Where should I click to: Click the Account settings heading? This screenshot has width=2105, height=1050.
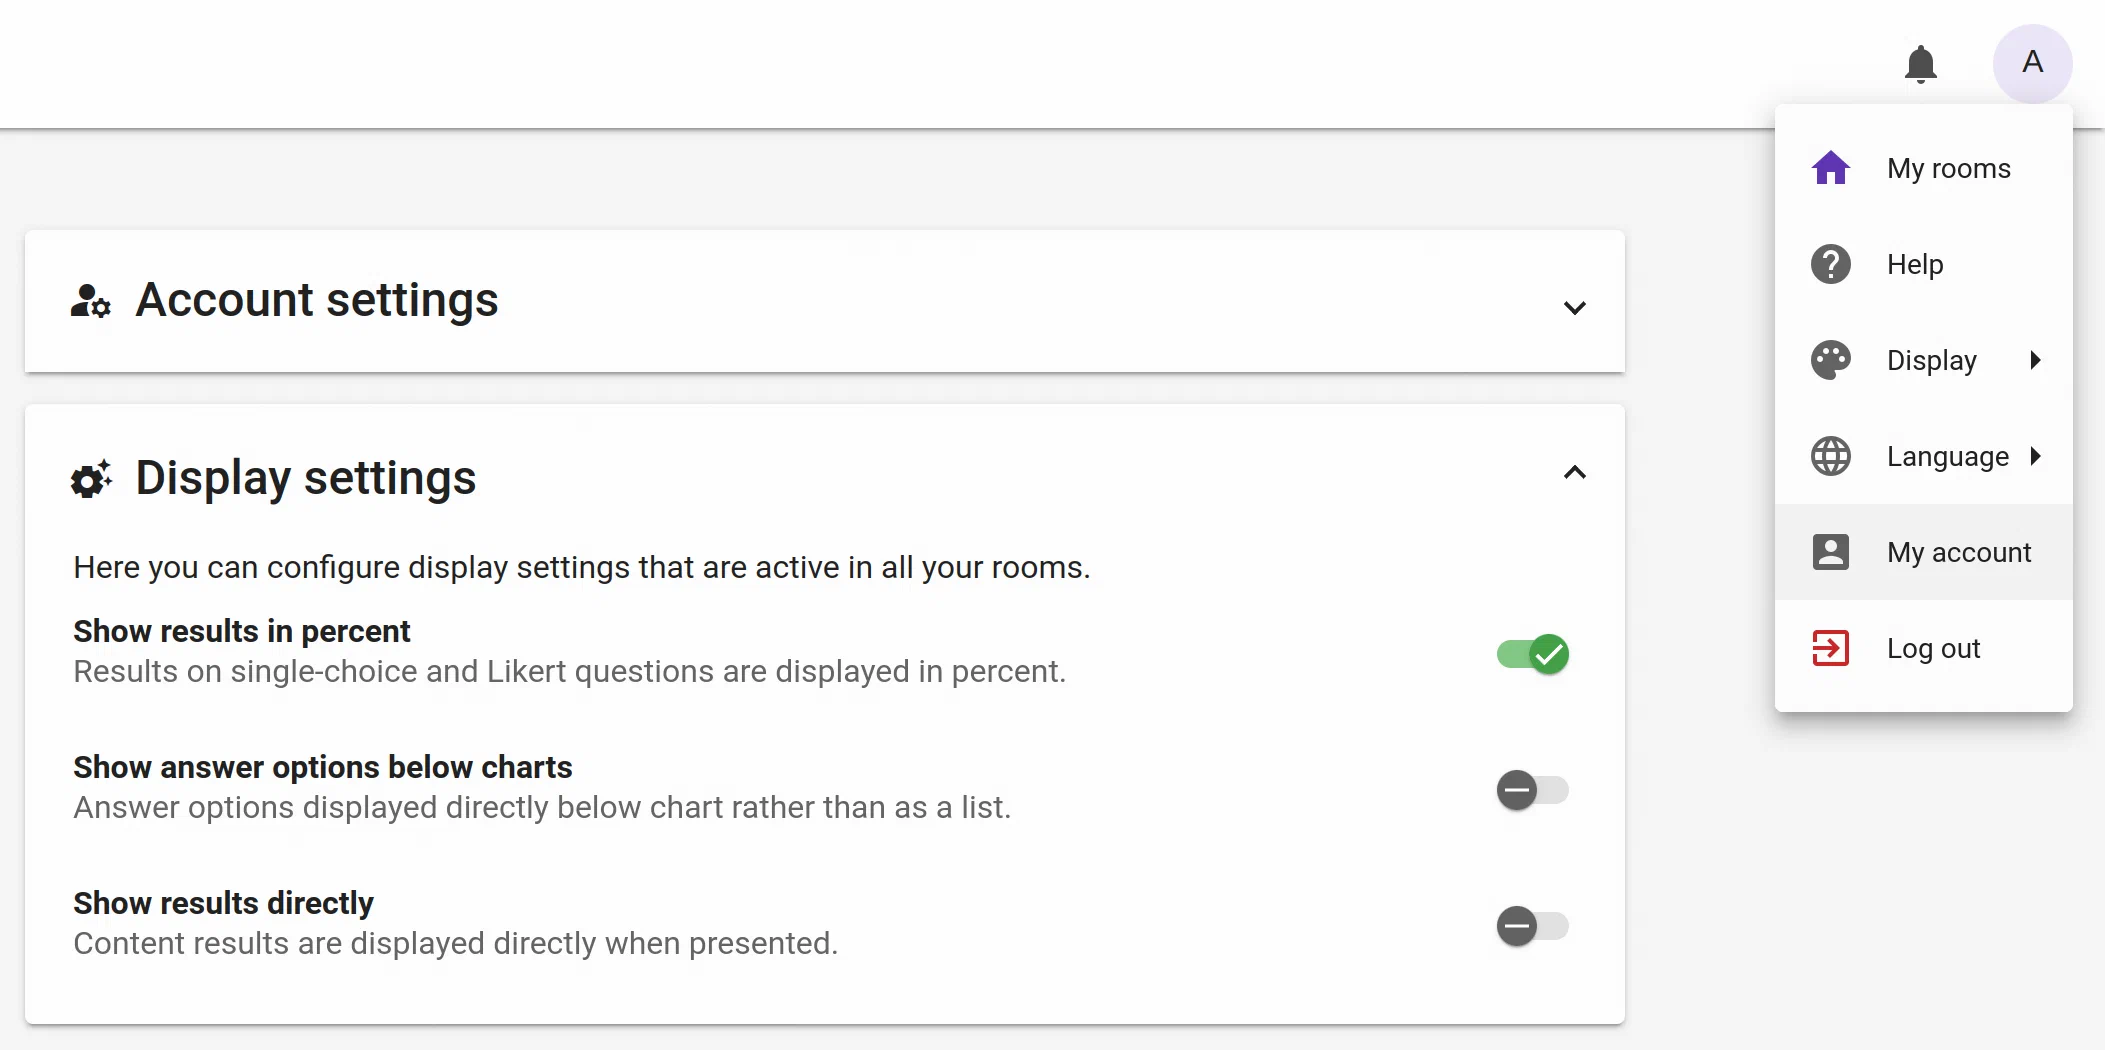pos(316,300)
